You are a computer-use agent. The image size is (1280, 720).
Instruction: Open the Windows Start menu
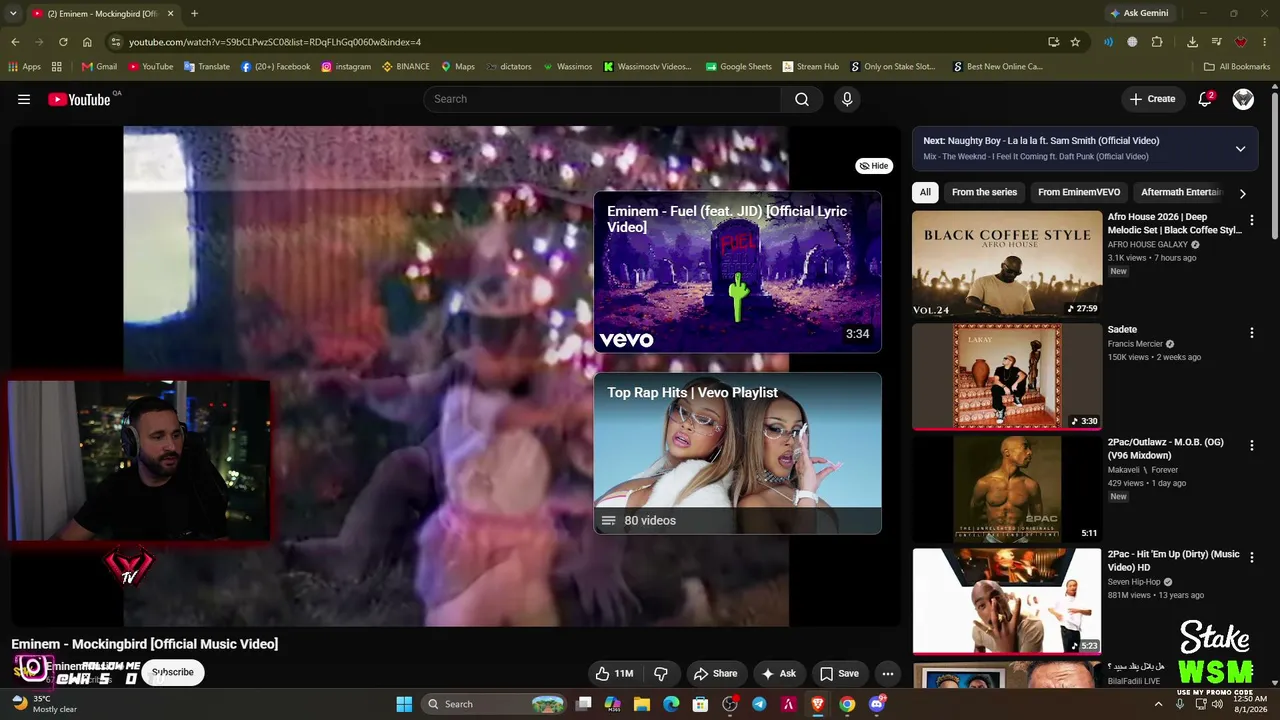pos(404,704)
